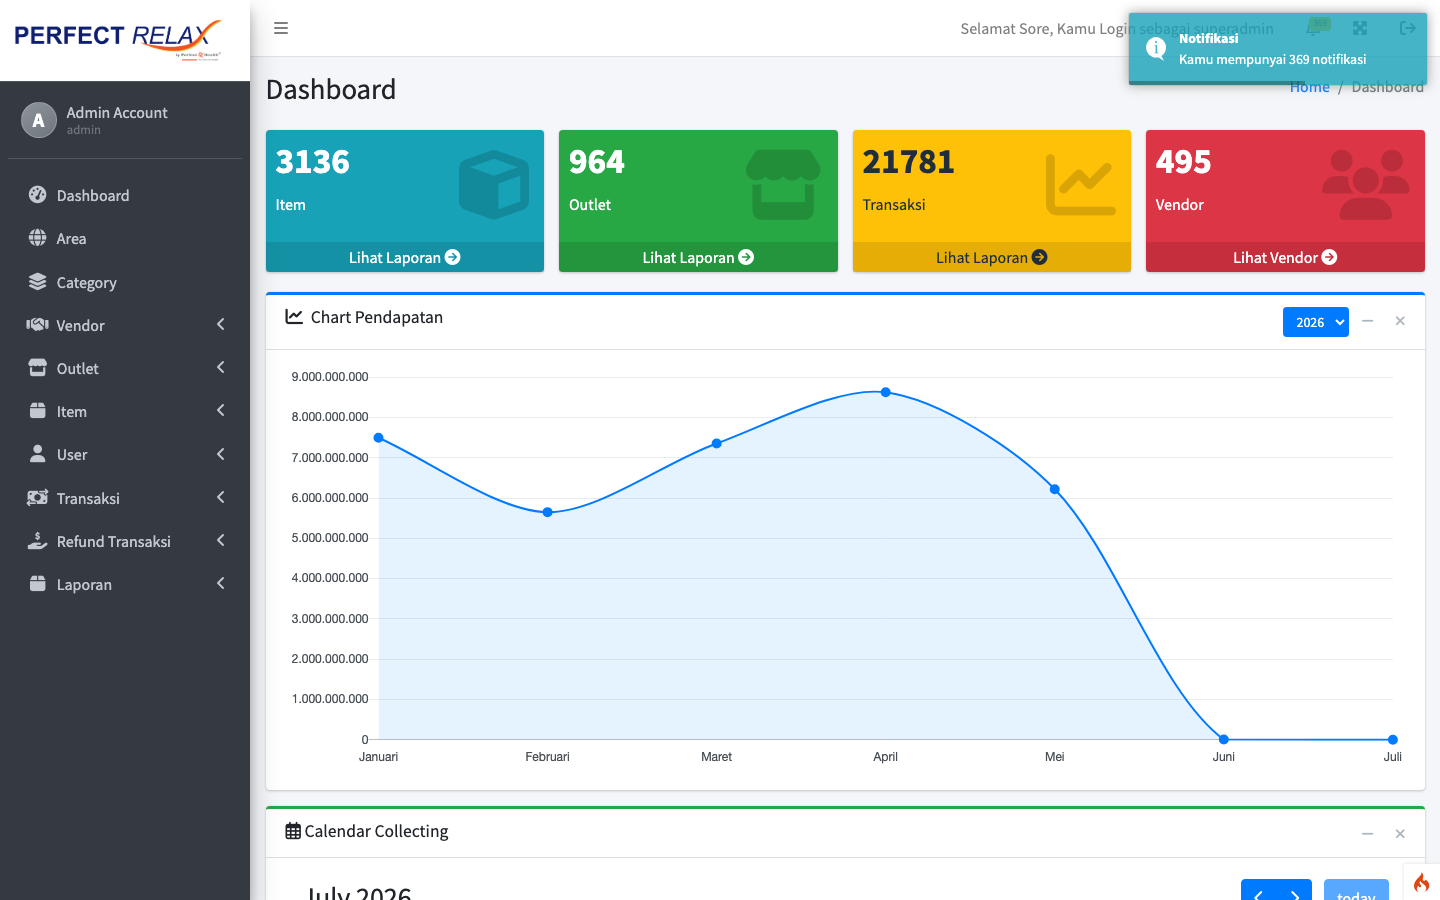The image size is (1440, 900).
Task: Click the Juni data point on the chart
Action: pos(1224,739)
